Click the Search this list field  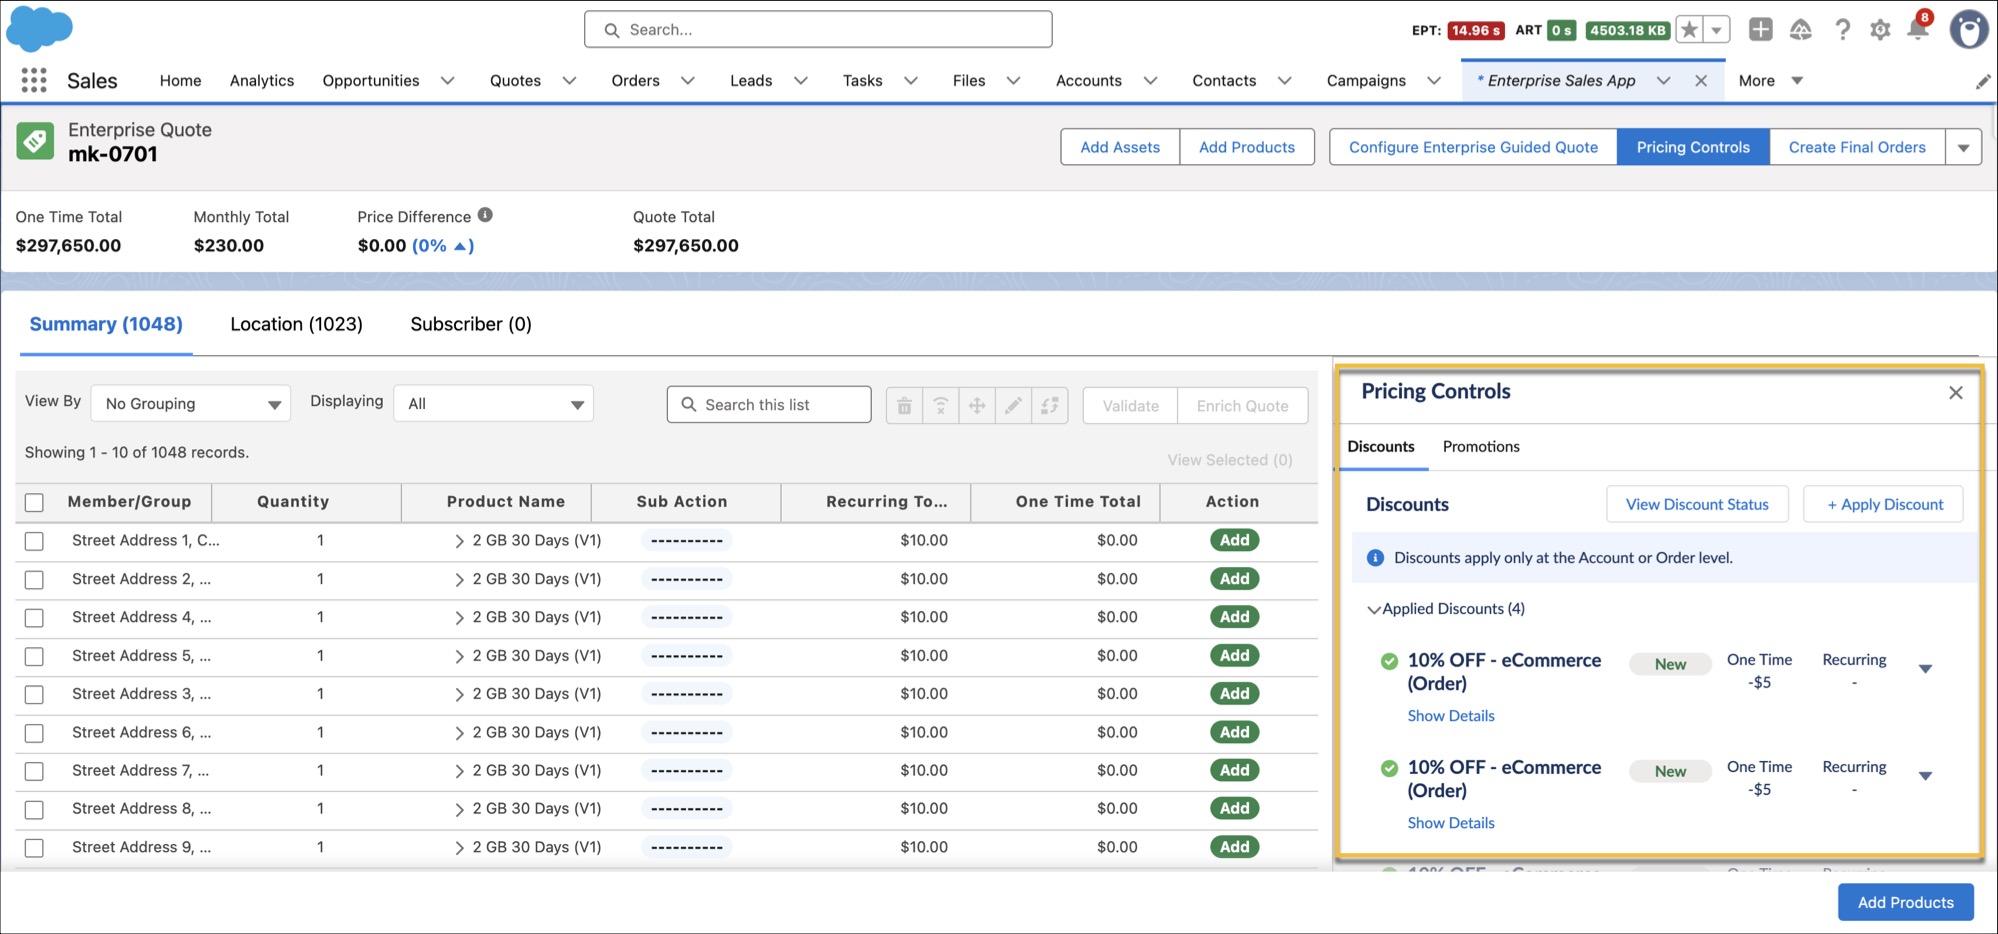769,405
